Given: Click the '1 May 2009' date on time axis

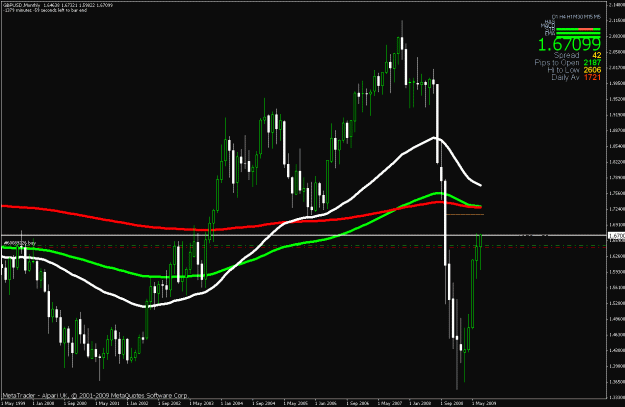Looking at the screenshot, I should tap(483, 403).
